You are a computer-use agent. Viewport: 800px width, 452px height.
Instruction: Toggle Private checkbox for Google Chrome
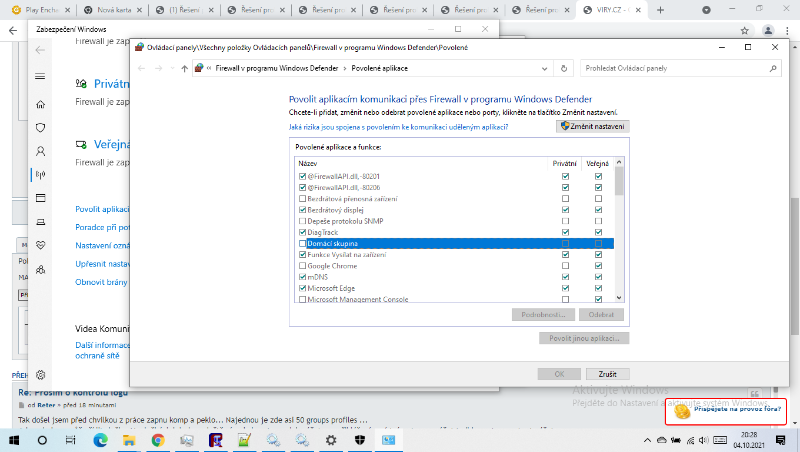565,266
